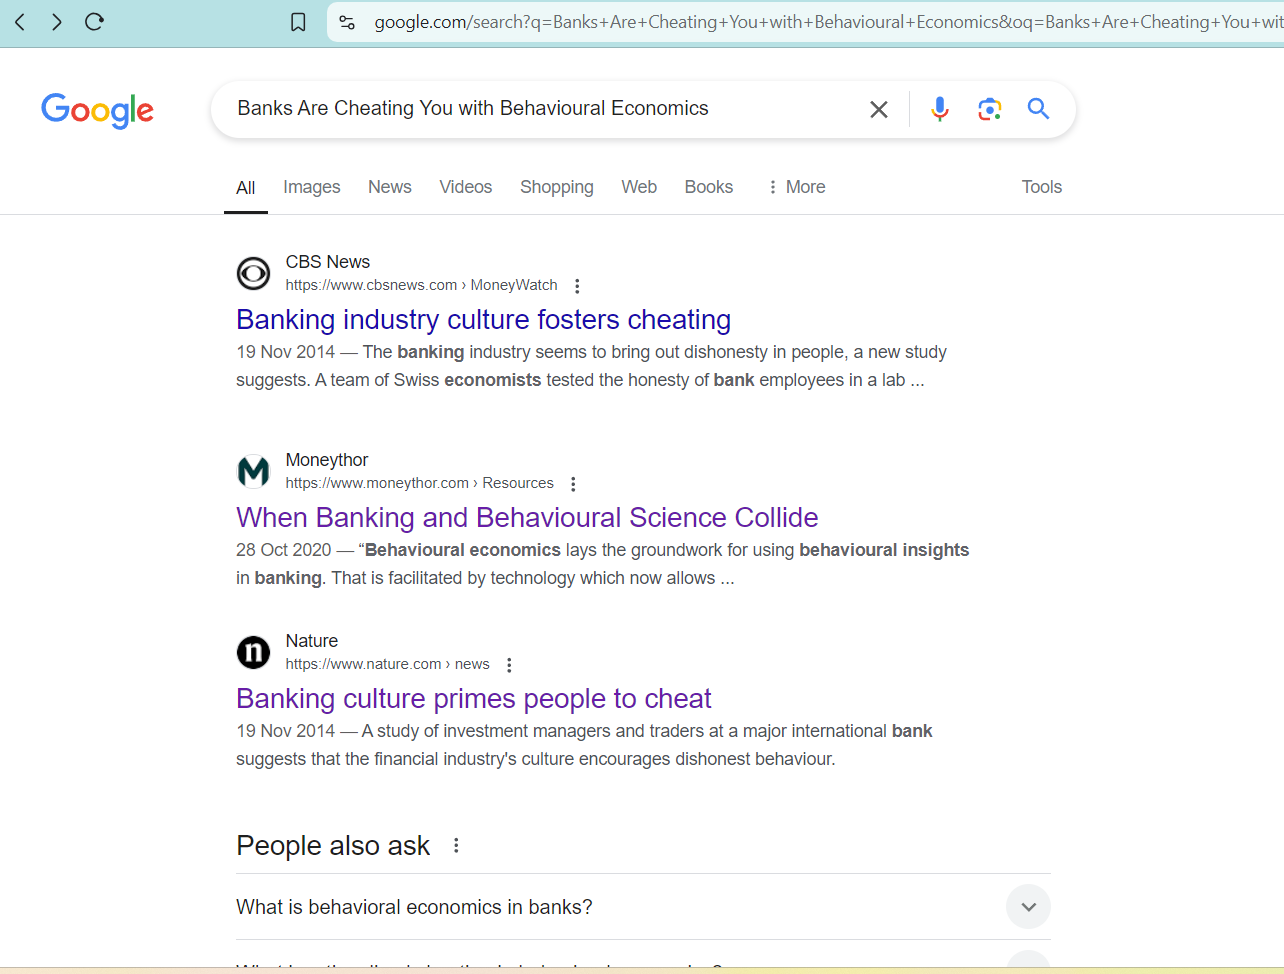1284x974 pixels.
Task: Click the CBS News favicon
Action: coord(253,273)
